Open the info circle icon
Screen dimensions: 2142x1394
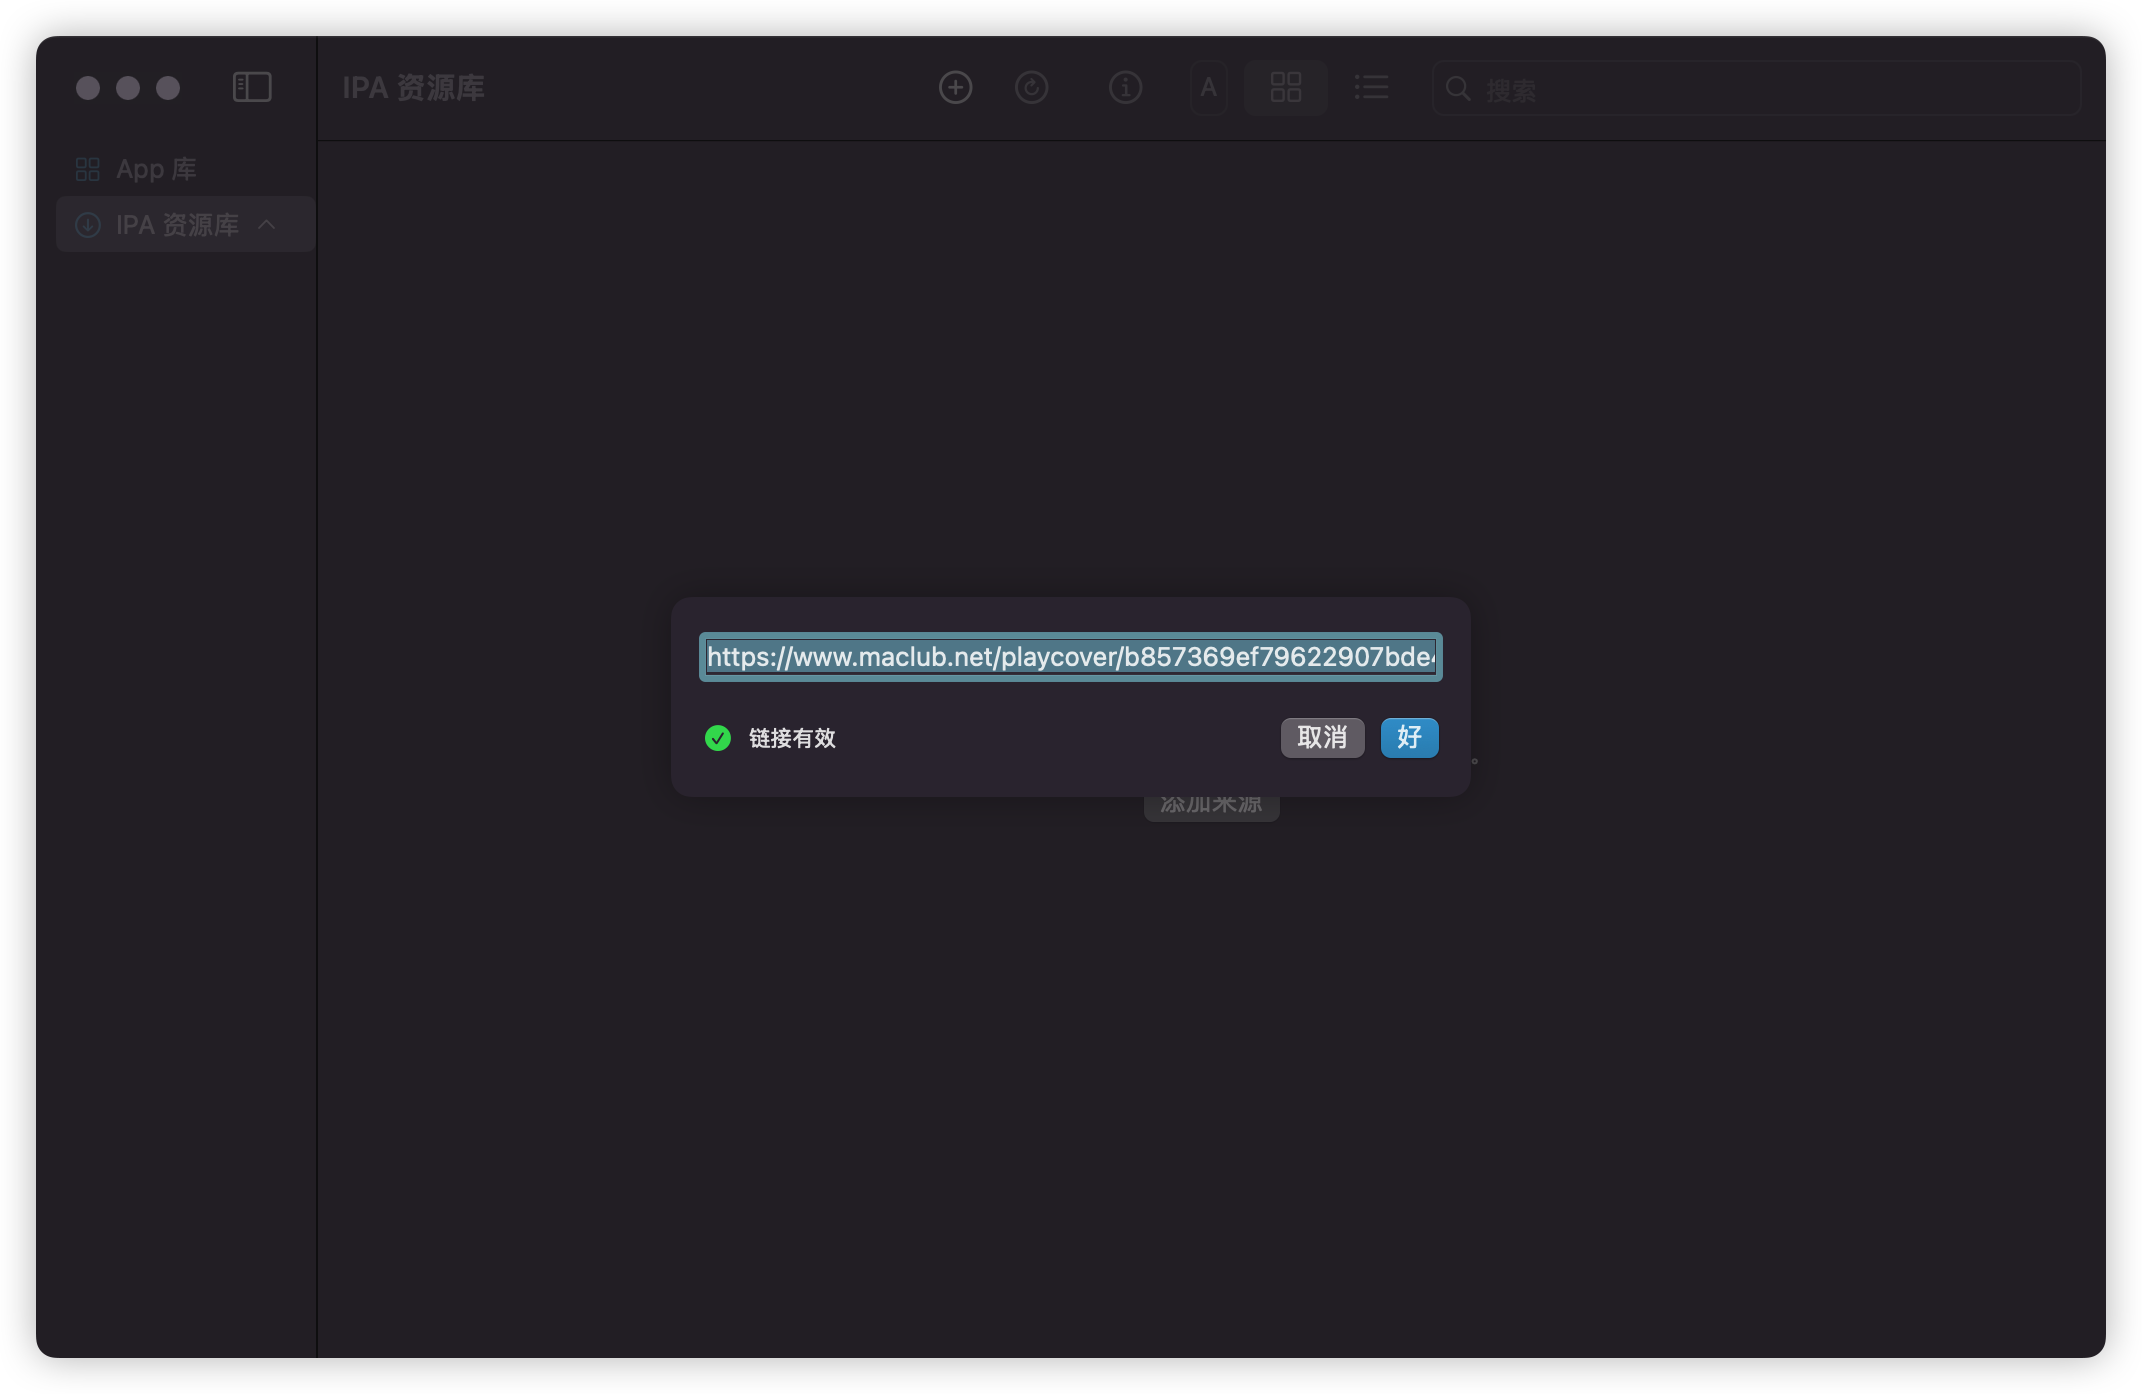pyautogui.click(x=1125, y=88)
